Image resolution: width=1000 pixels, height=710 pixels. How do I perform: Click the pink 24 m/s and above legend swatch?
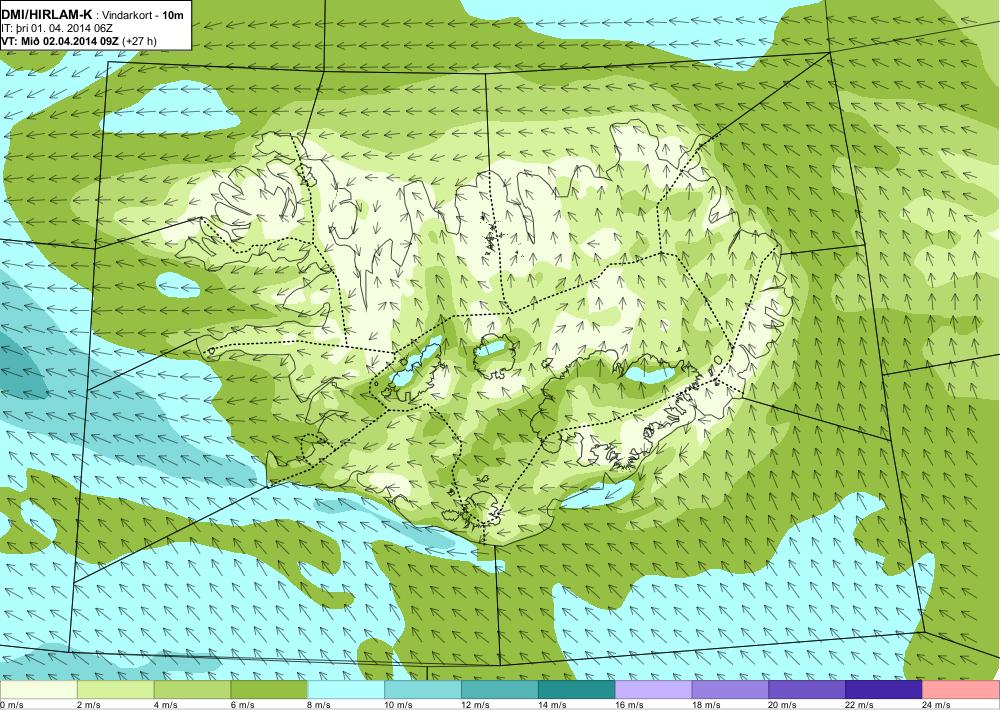[961, 690]
